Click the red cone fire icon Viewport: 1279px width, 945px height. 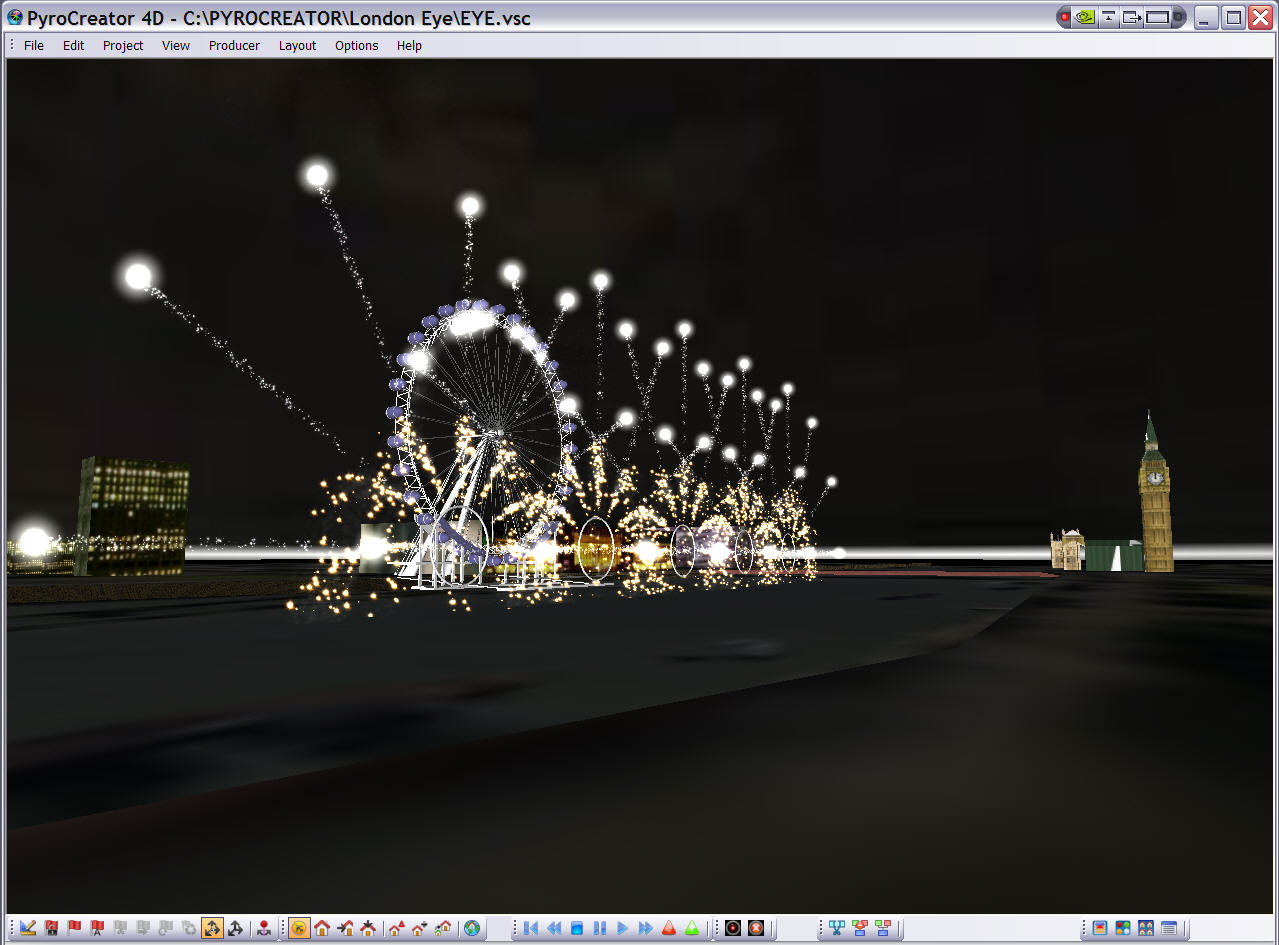pyautogui.click(x=669, y=928)
